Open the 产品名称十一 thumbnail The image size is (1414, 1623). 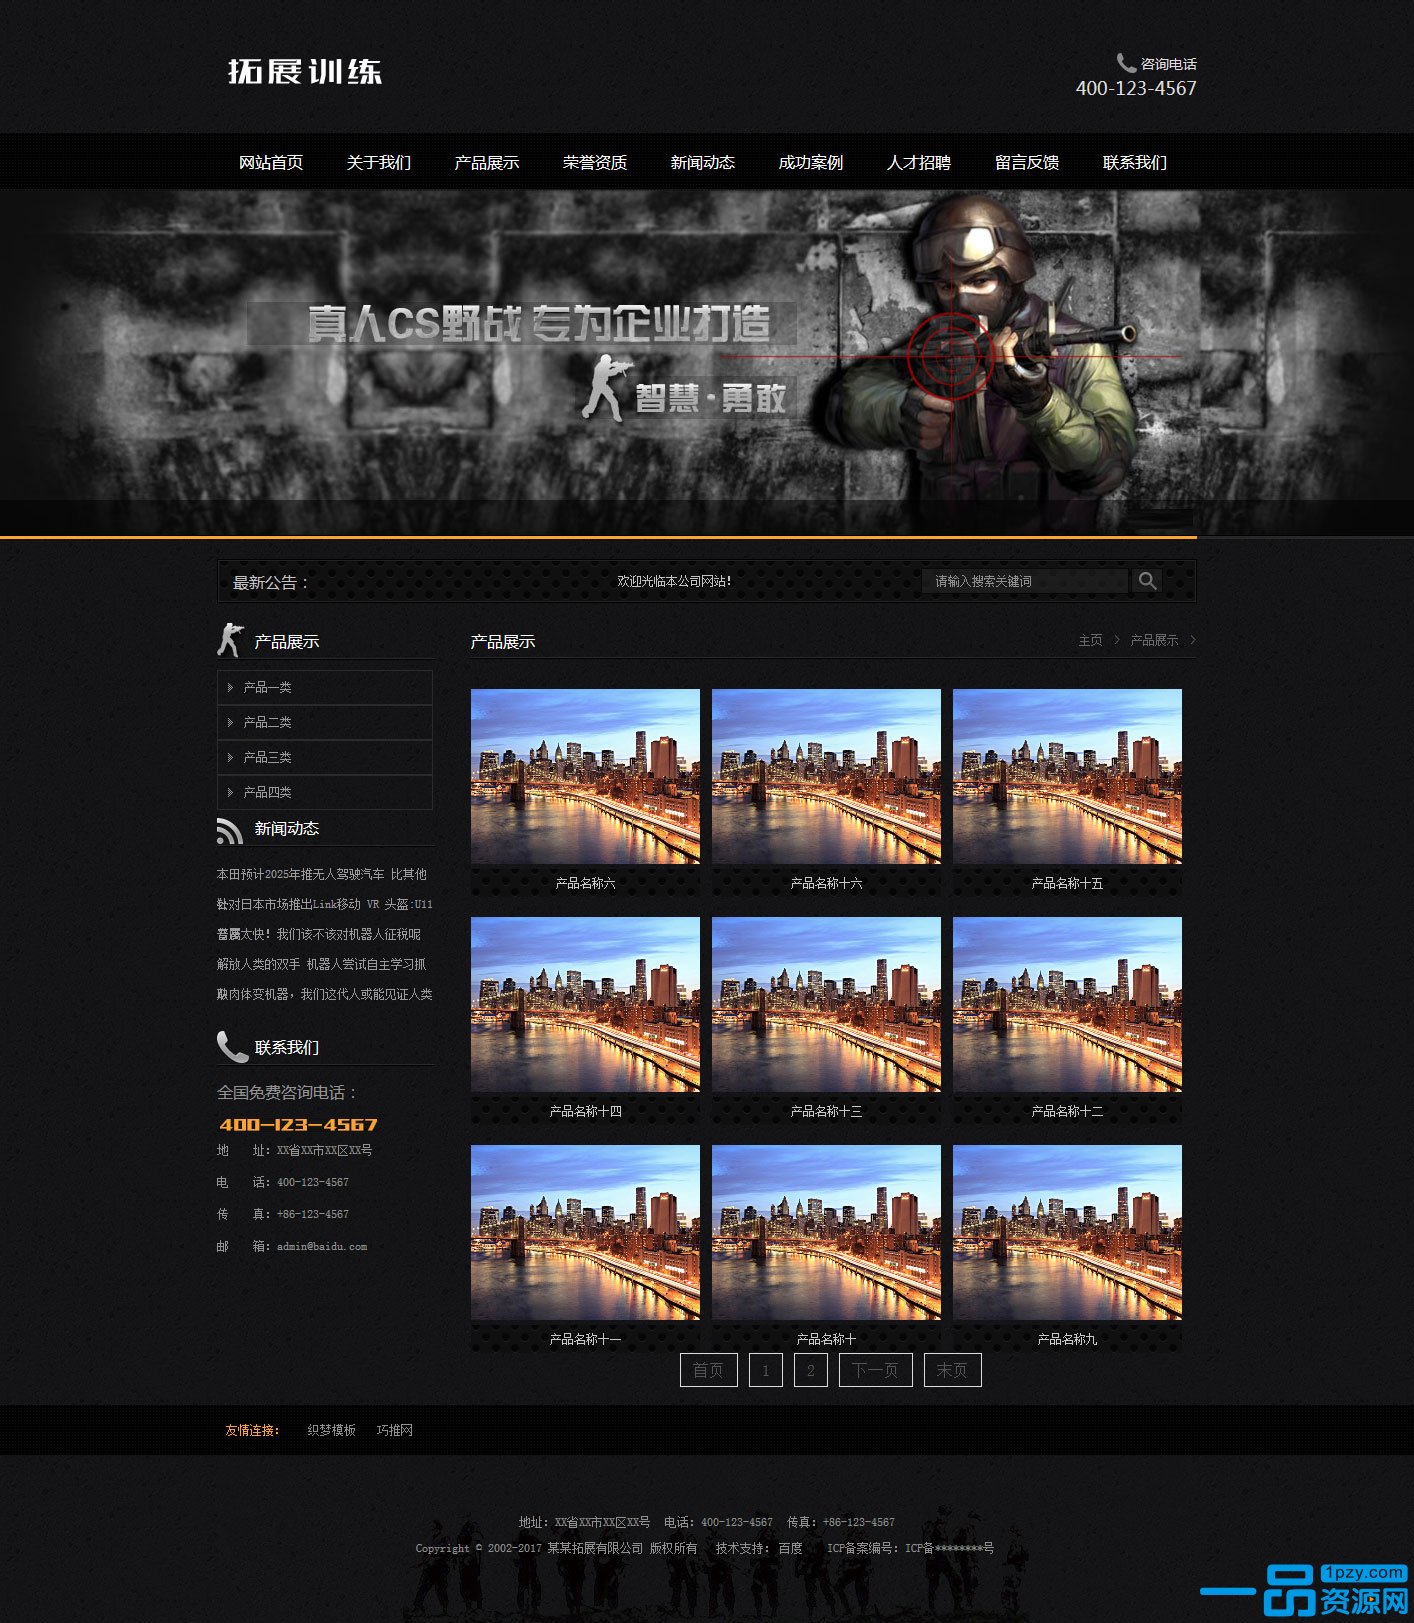(x=585, y=1232)
